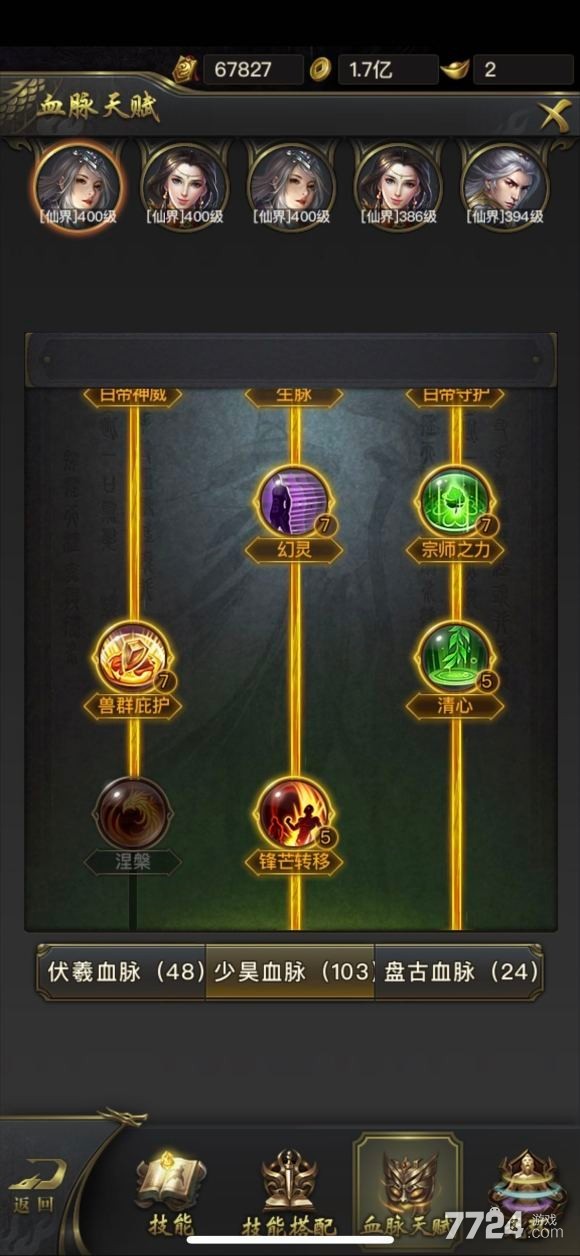Click the 返回 back button
This screenshot has width=580, height=1256.
pyautogui.click(x=38, y=1188)
